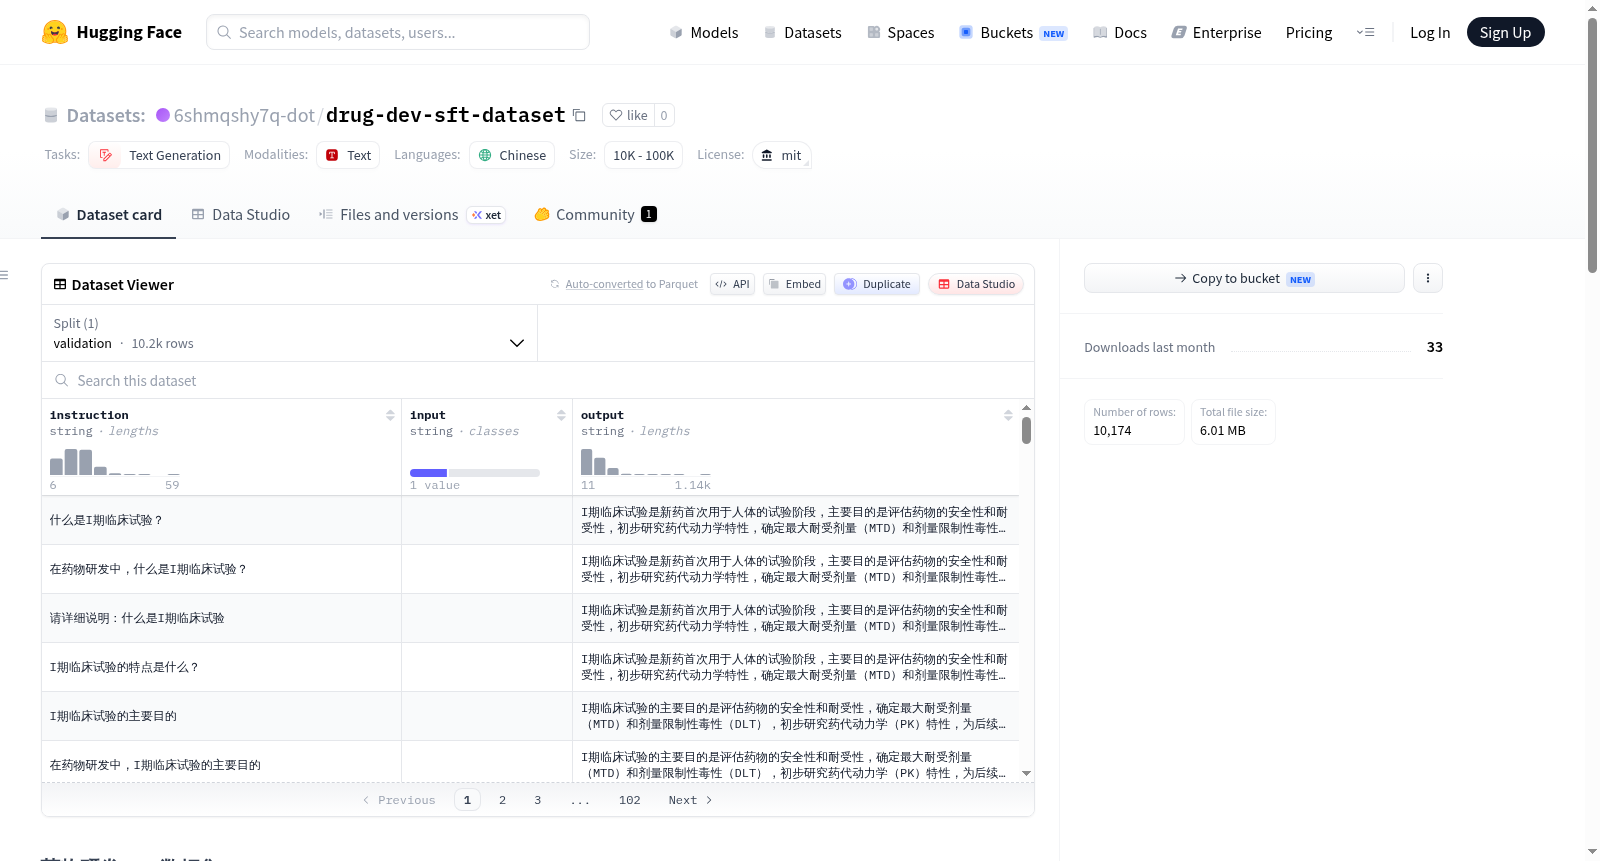Image resolution: width=1600 pixels, height=861 pixels.
Task: Open the Data Studio tab
Action: (241, 215)
